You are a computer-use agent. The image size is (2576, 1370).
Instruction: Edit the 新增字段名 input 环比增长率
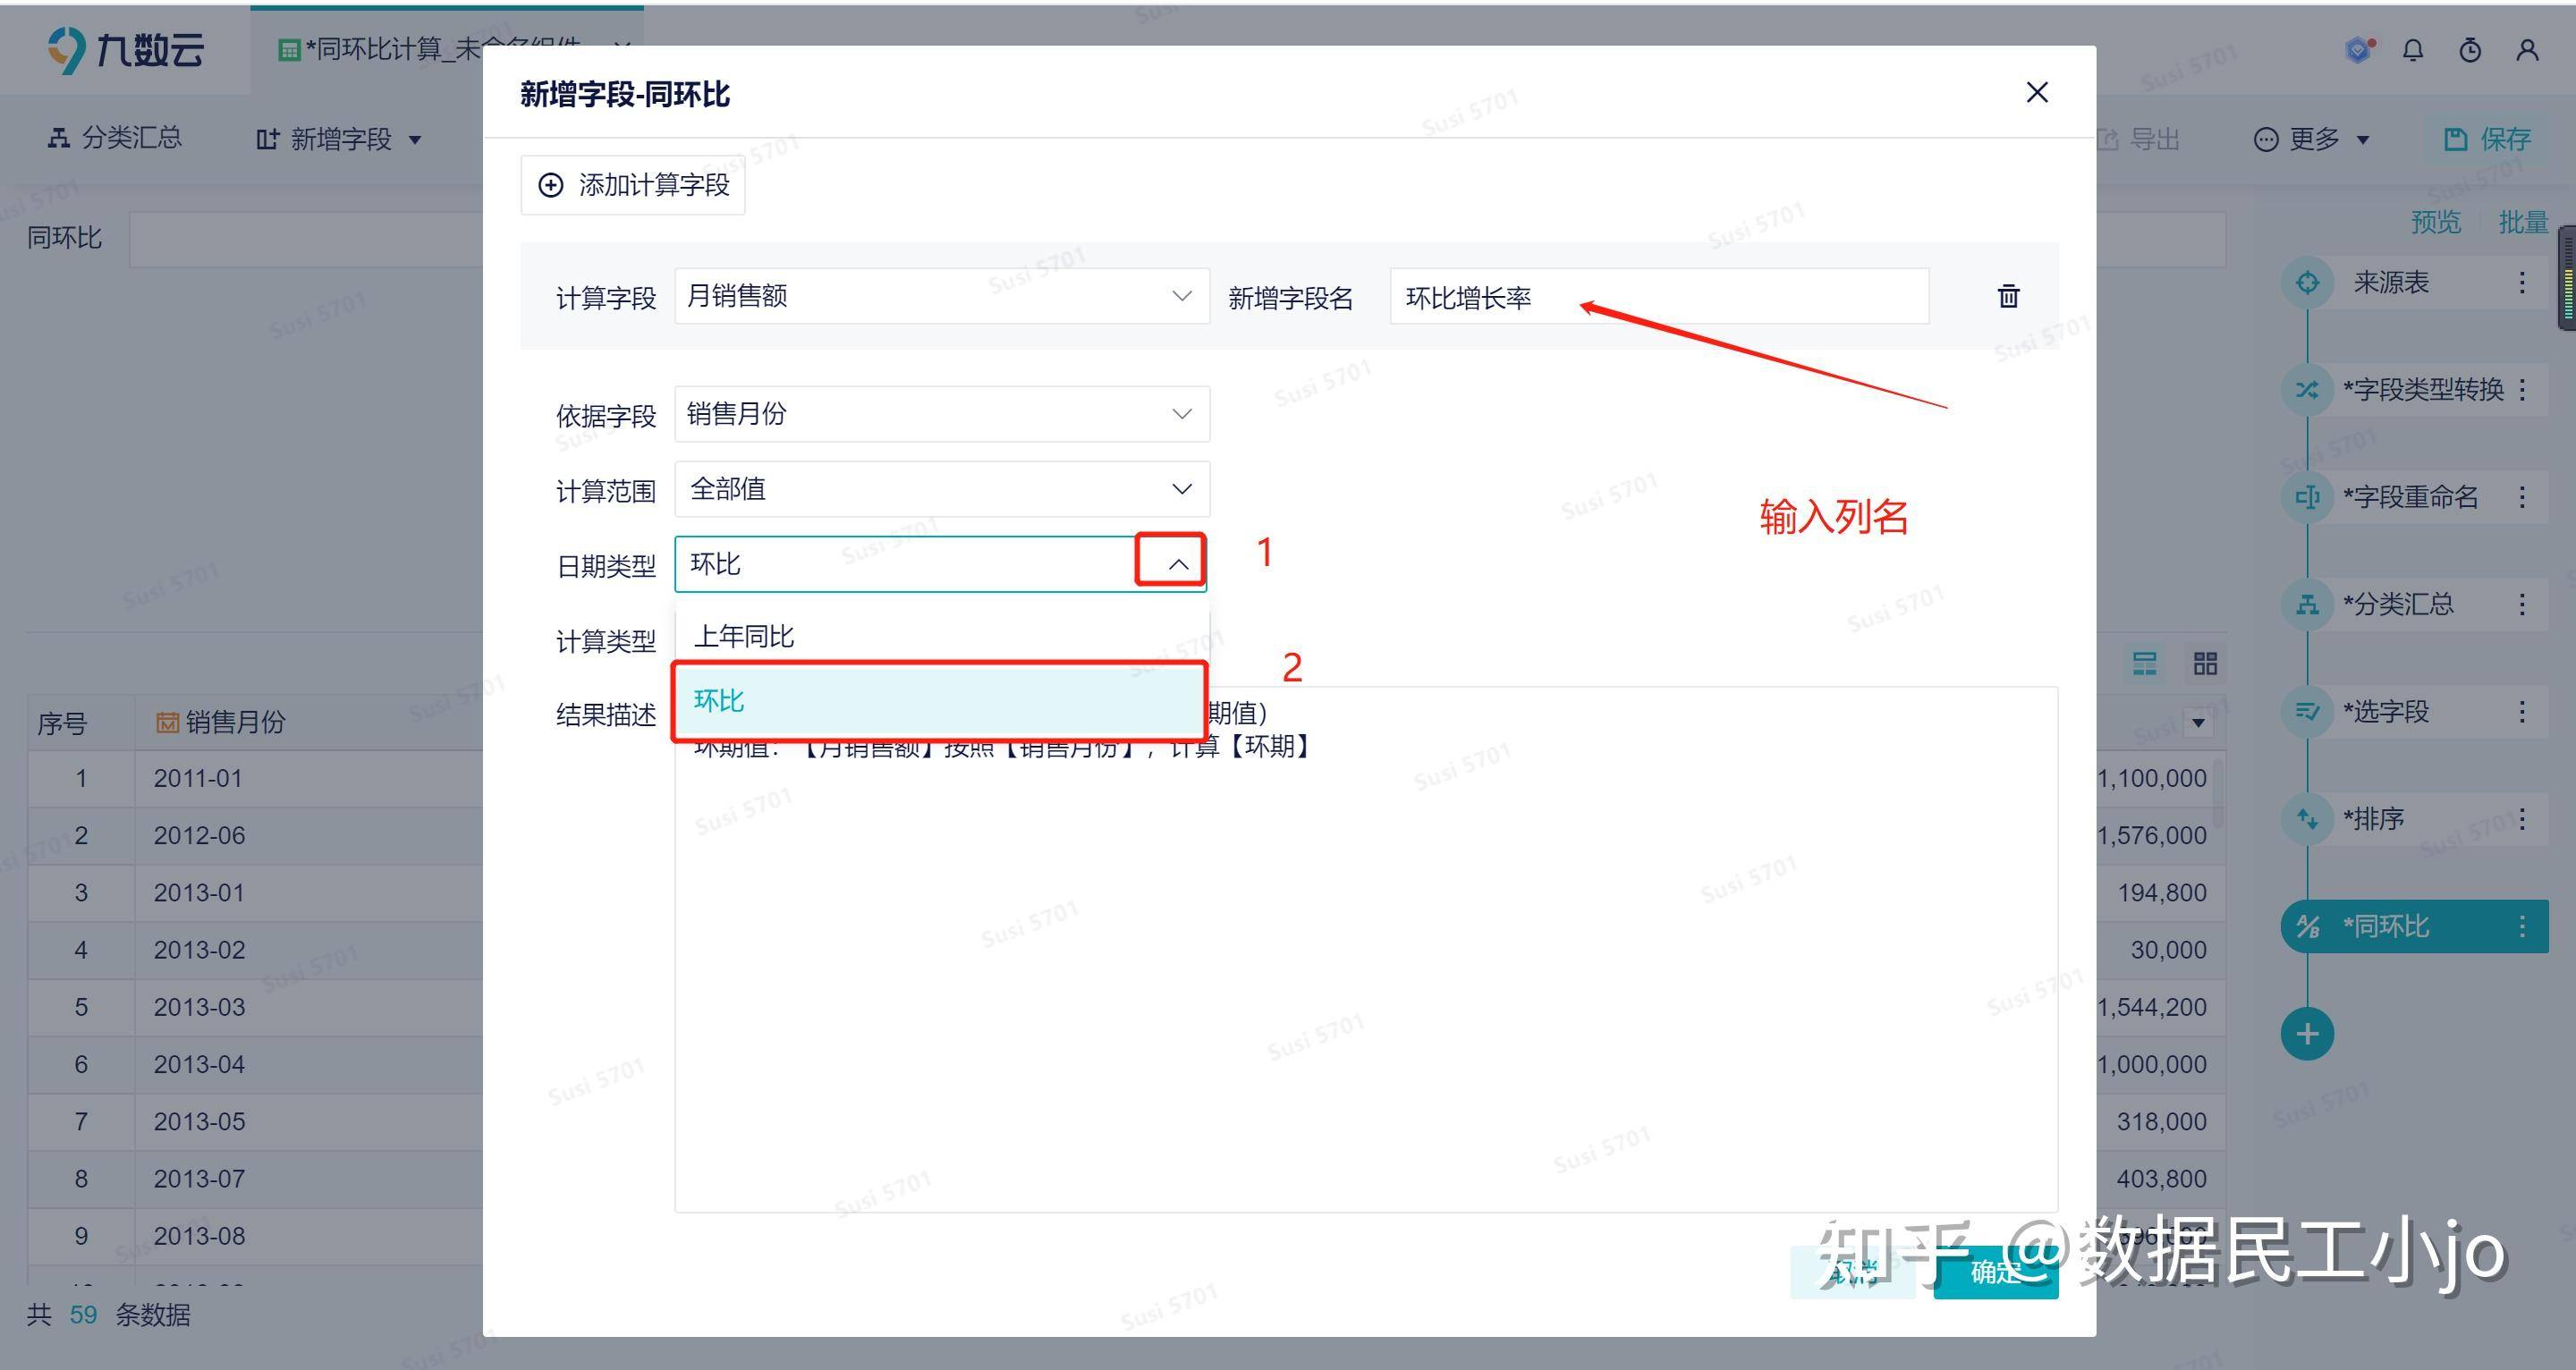1659,297
